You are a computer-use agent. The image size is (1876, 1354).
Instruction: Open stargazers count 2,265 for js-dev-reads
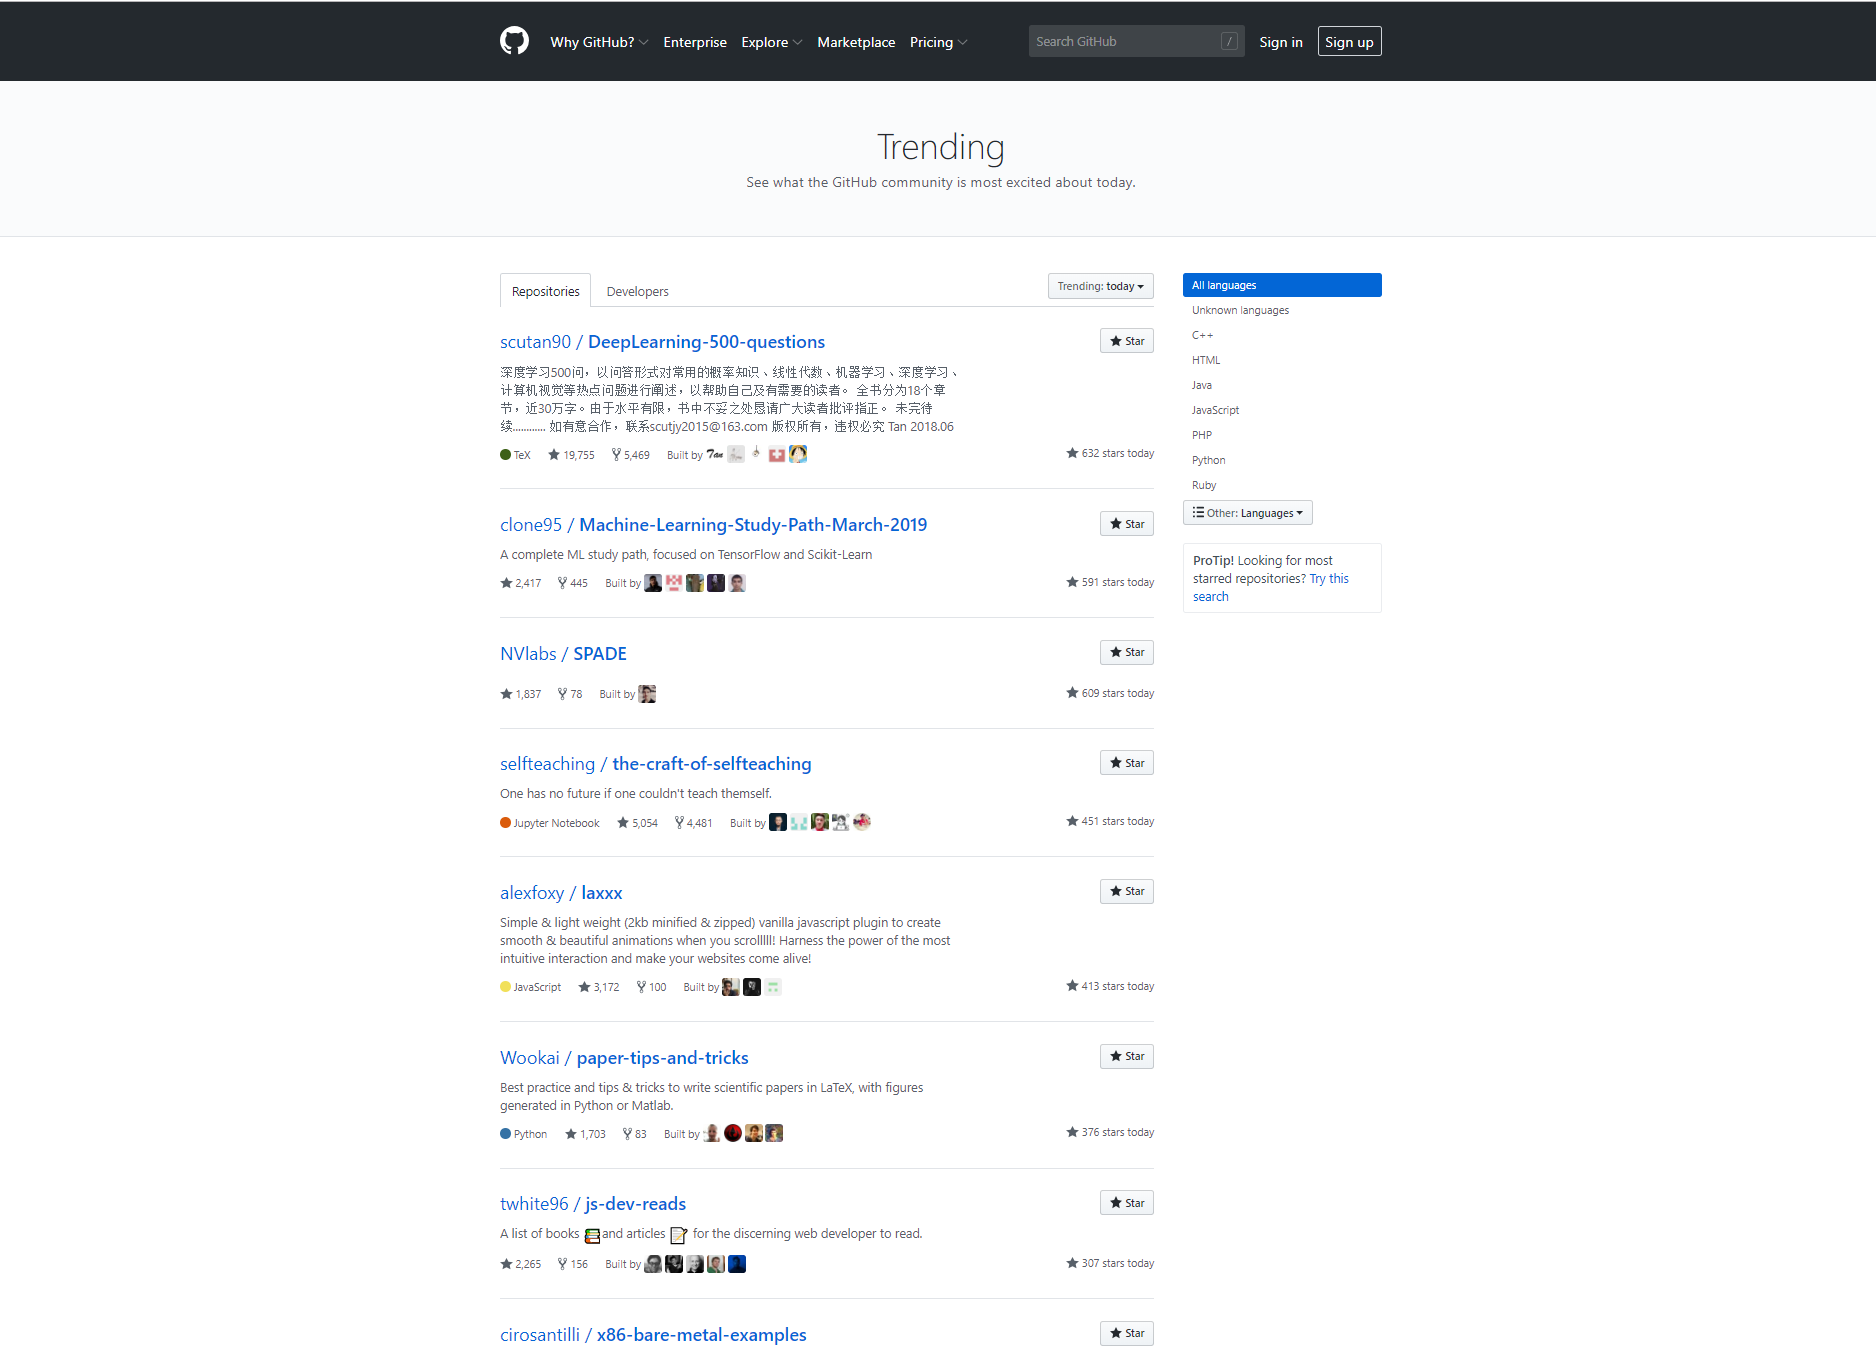click(521, 1264)
